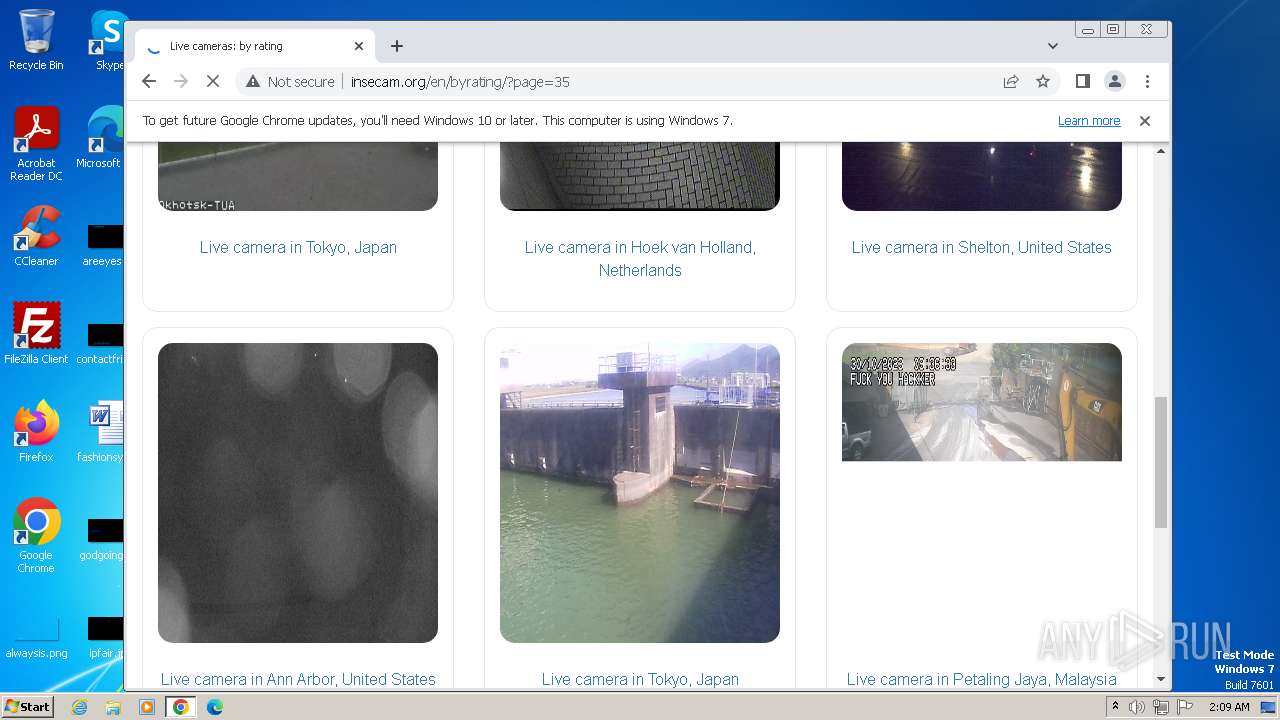Screen dimensions: 1280x720
Task: Open the Chrome profile menu
Action: (1114, 81)
